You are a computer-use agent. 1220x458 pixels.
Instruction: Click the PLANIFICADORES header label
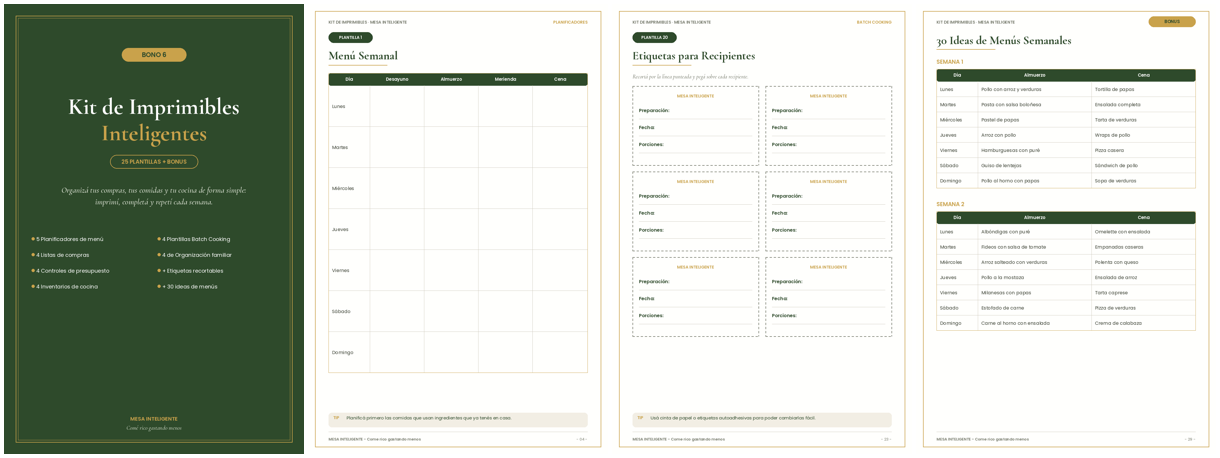click(570, 21)
